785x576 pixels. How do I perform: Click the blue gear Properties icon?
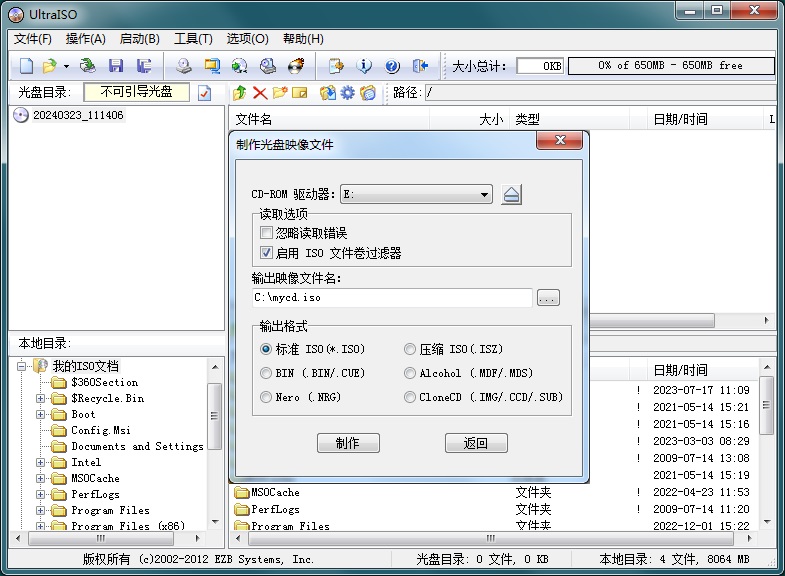[x=347, y=93]
